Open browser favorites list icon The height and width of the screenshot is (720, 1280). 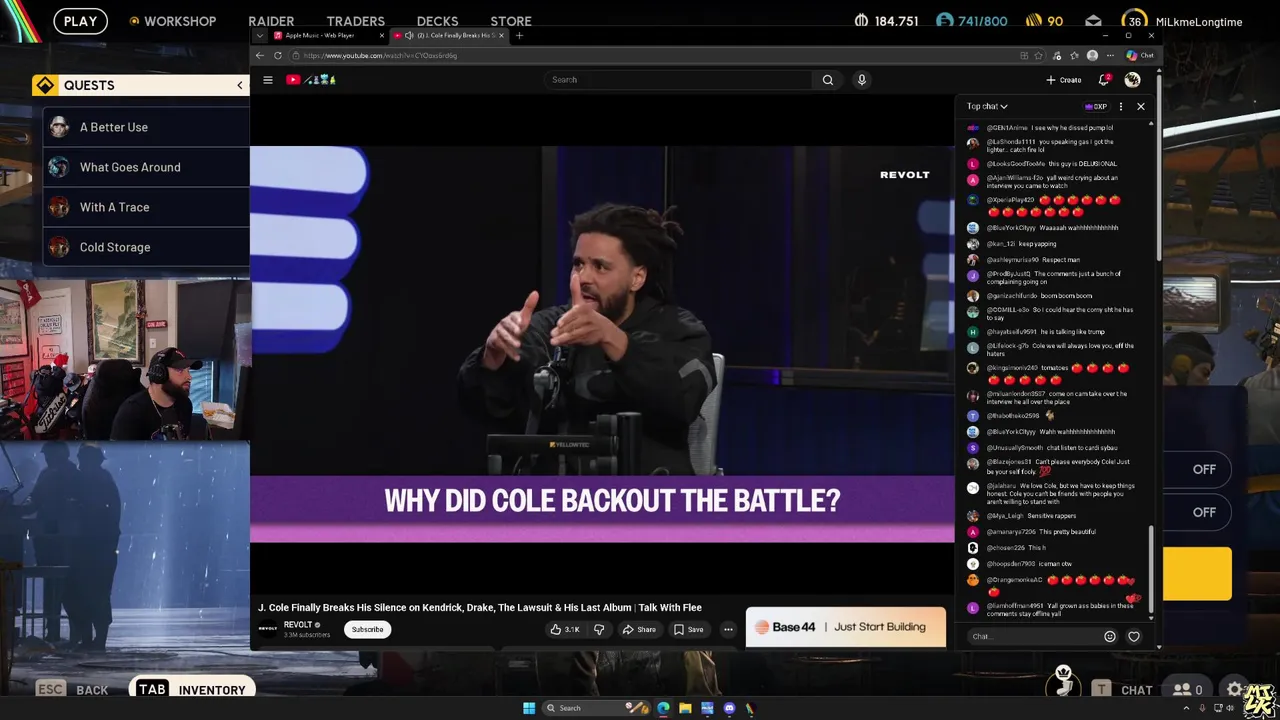(x=1074, y=56)
